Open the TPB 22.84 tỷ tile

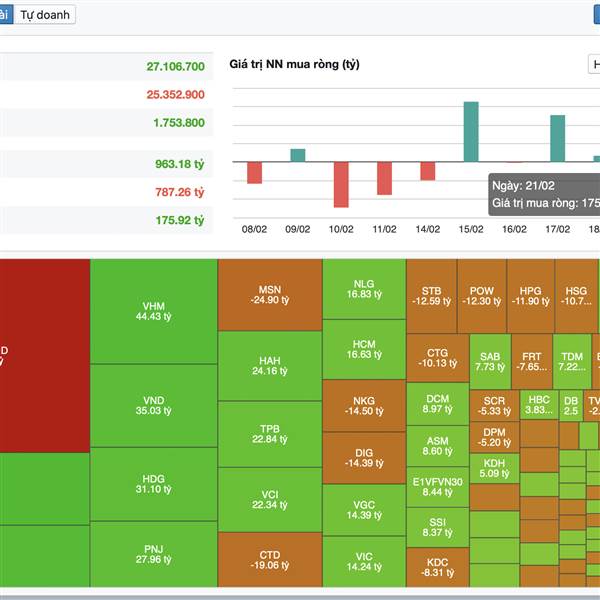(270, 434)
